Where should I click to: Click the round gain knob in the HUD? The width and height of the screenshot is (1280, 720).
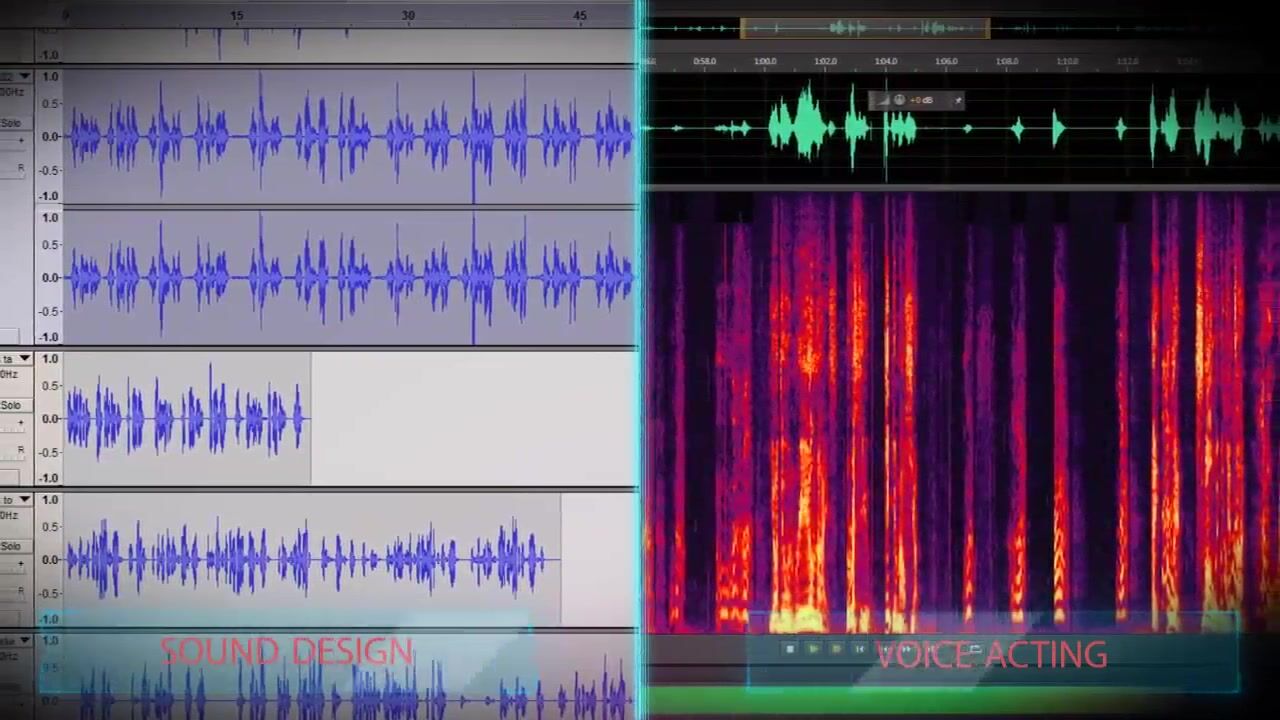[899, 100]
